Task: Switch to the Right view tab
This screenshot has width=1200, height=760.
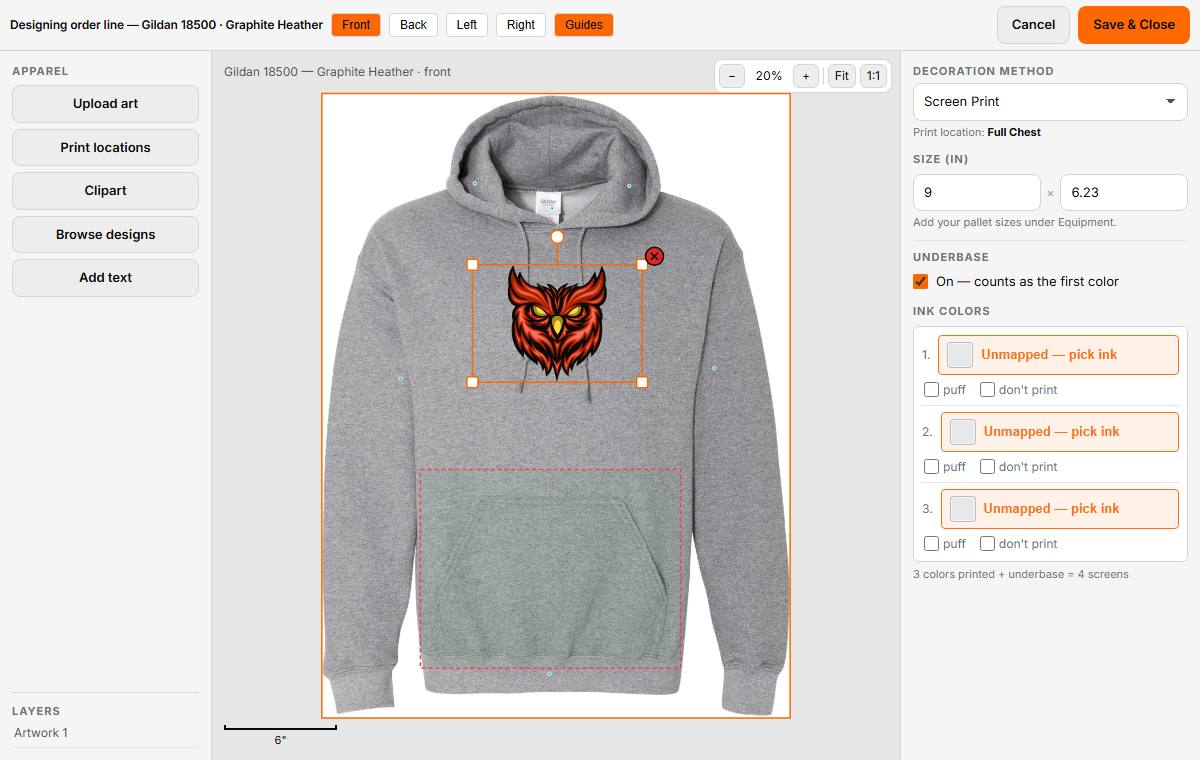Action: click(x=521, y=25)
